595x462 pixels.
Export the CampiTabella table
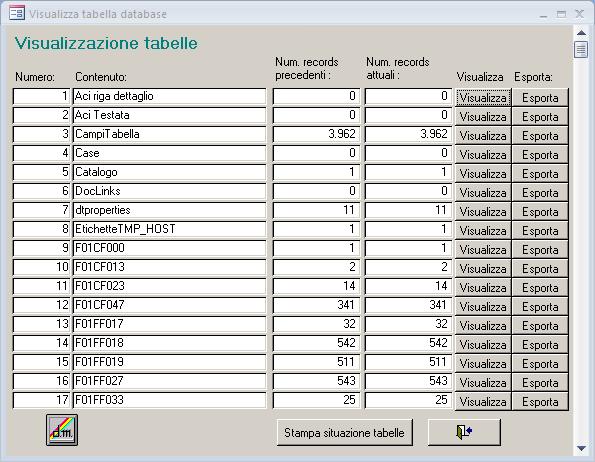pos(540,135)
